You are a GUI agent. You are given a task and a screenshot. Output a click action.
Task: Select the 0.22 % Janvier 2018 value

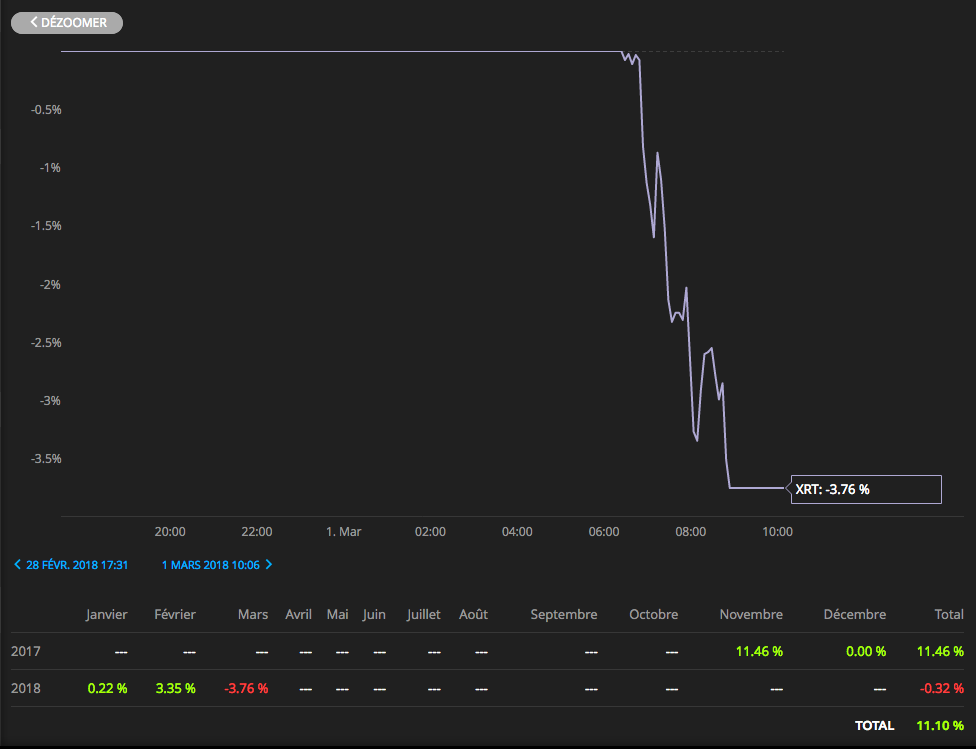108,689
